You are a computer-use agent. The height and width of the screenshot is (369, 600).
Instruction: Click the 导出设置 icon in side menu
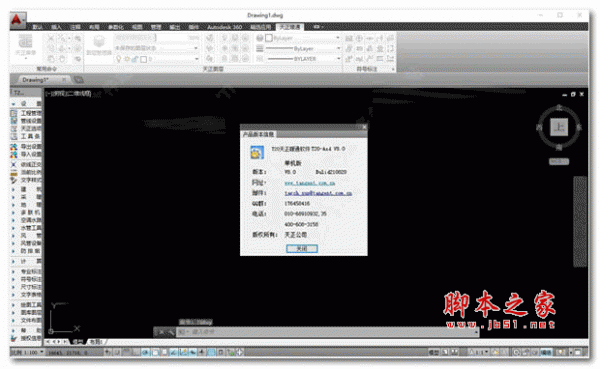[14, 147]
